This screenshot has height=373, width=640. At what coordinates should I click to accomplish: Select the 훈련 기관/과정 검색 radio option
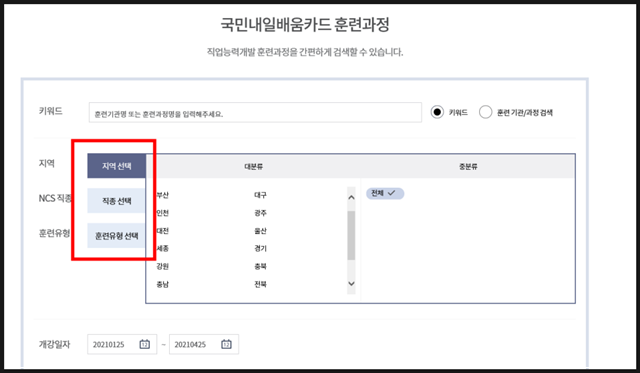(485, 112)
